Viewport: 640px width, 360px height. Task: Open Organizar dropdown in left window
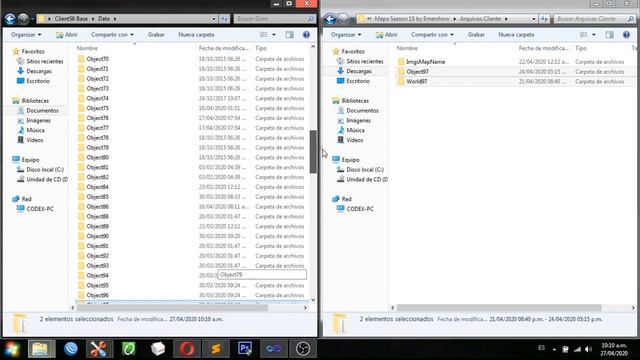tap(26, 35)
